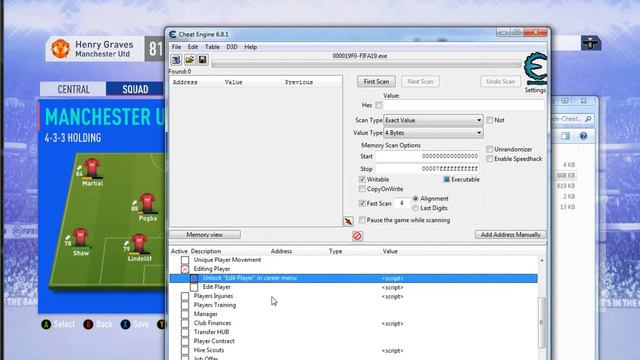The width and height of the screenshot is (640, 360).
Task: Click the First Scan button
Action: coord(376,81)
